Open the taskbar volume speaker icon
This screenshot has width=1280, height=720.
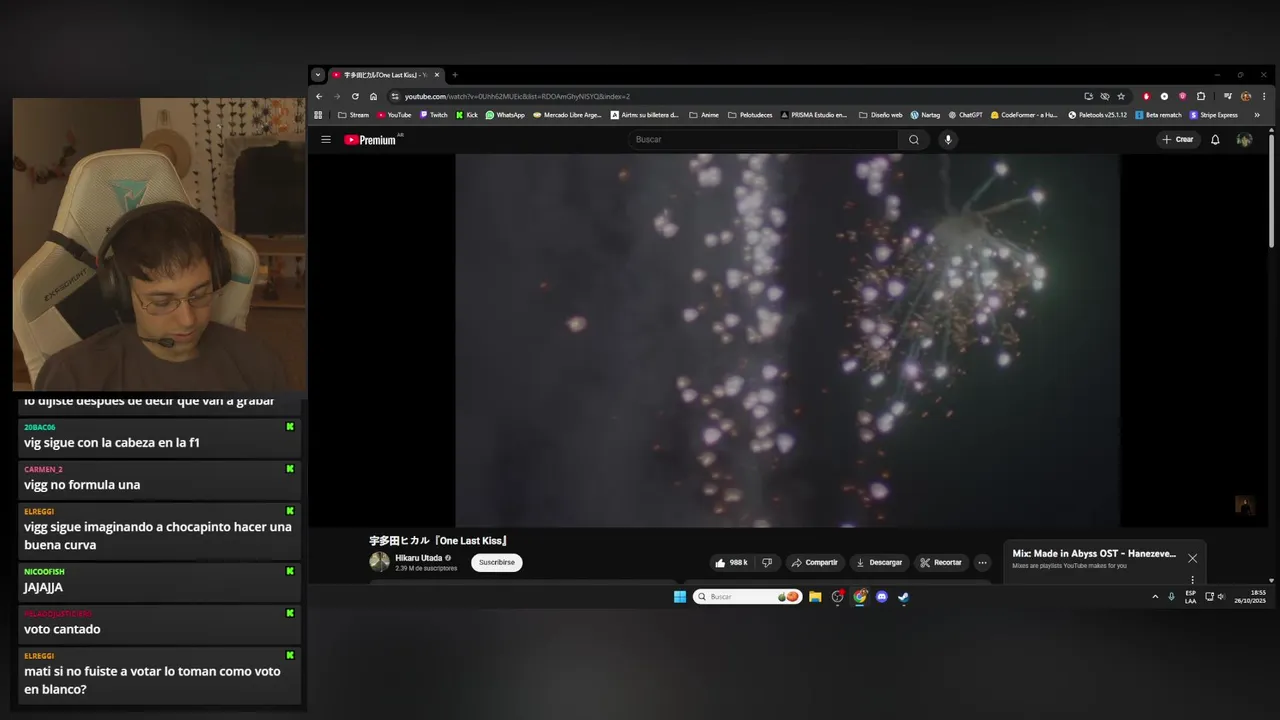pyautogui.click(x=1221, y=597)
